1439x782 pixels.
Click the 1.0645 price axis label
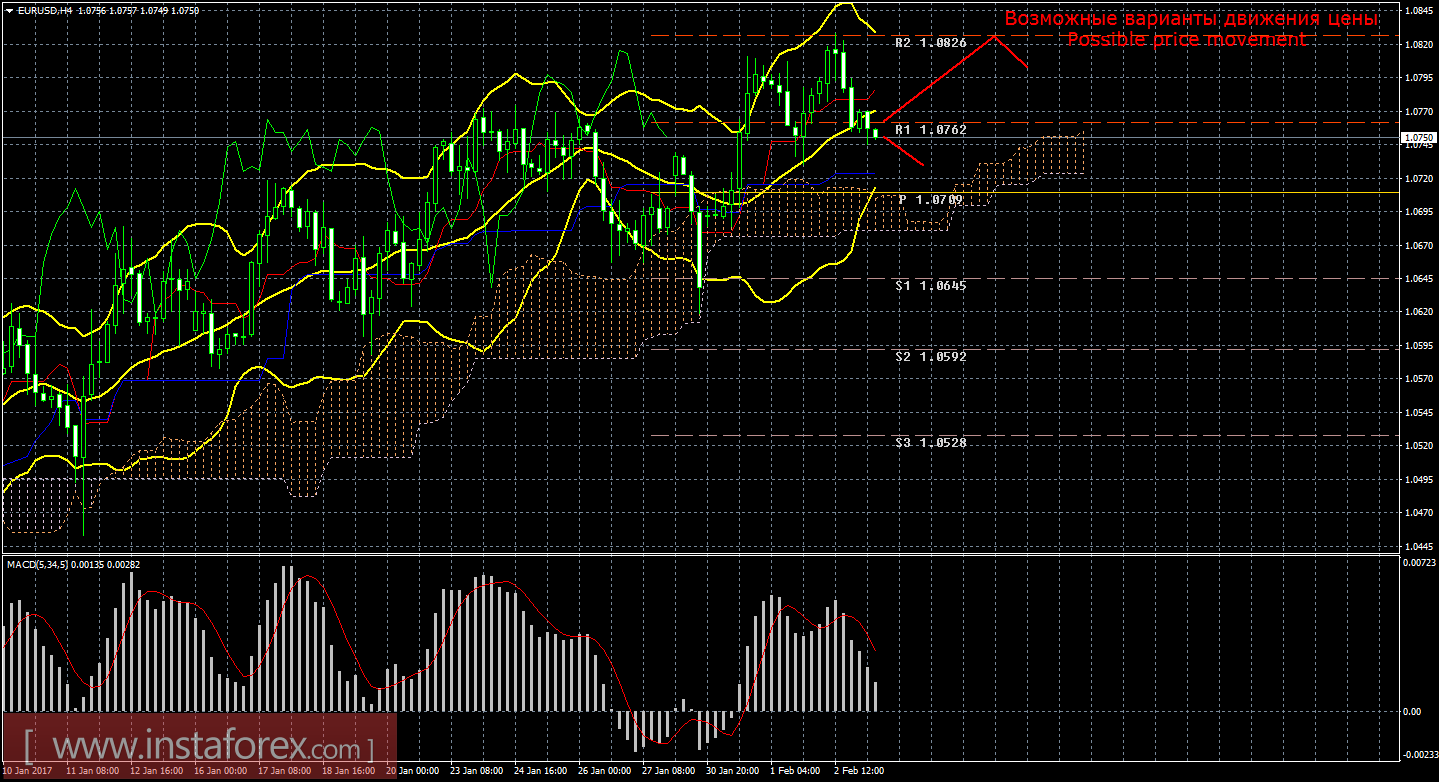click(1418, 279)
